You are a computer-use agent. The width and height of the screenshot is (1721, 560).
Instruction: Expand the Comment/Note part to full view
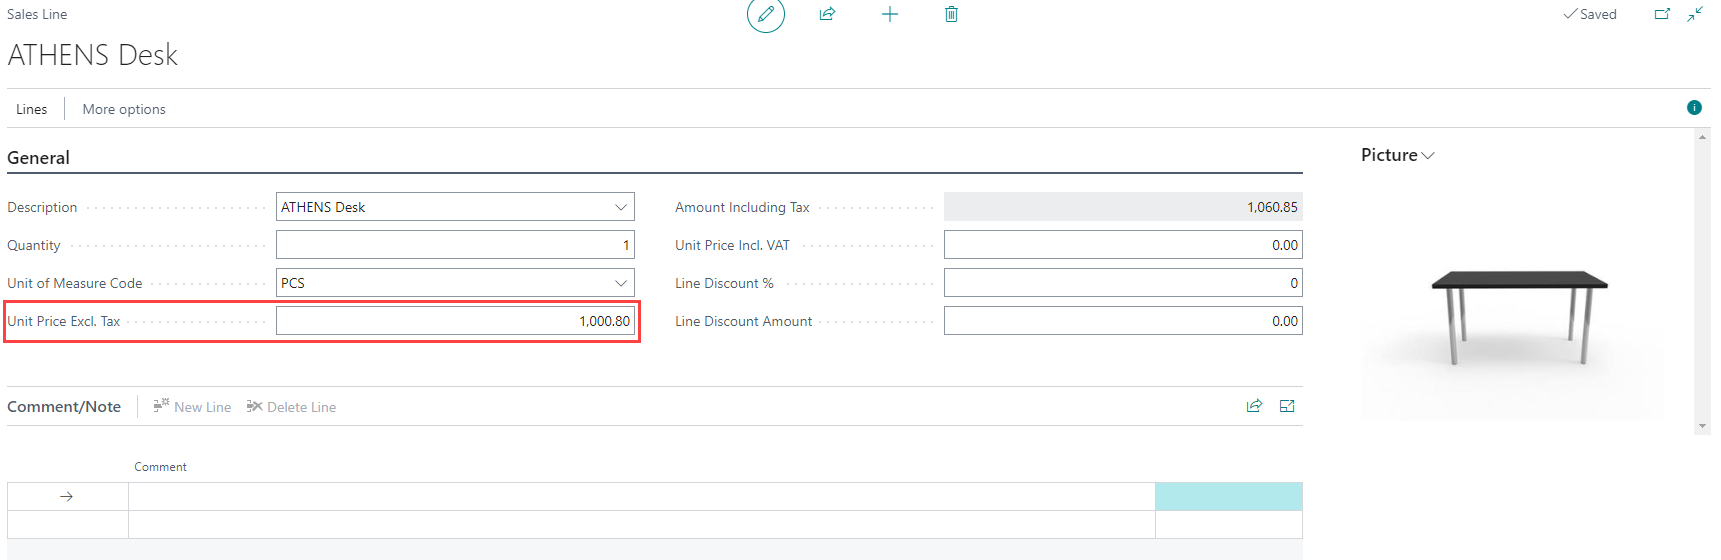[1287, 406]
